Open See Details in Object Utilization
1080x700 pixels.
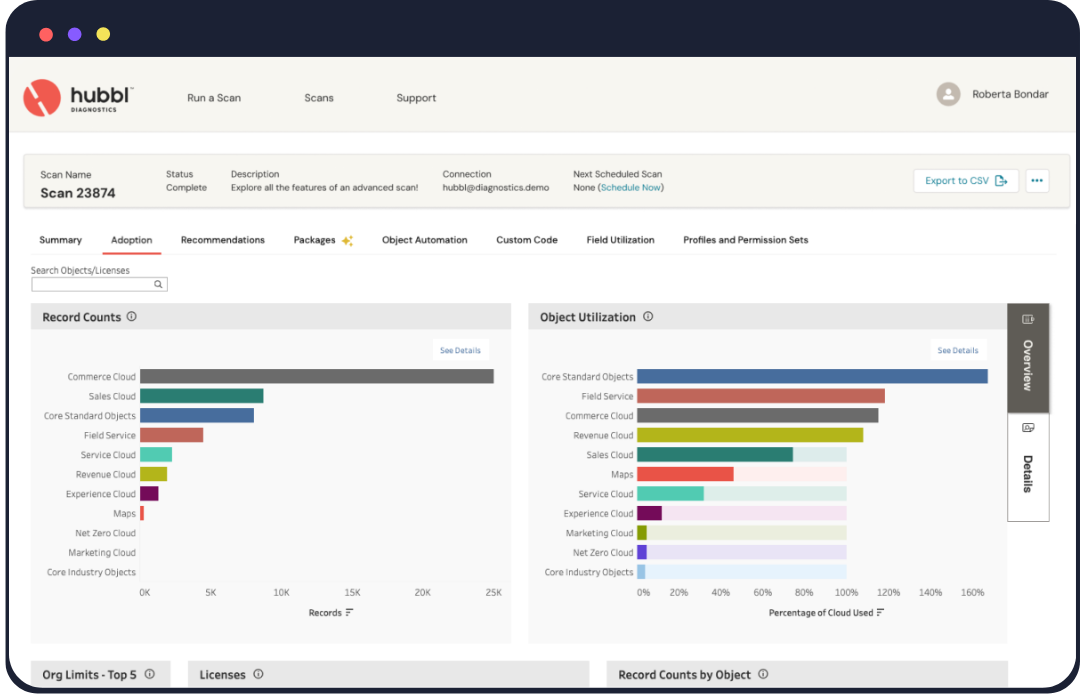coord(957,350)
